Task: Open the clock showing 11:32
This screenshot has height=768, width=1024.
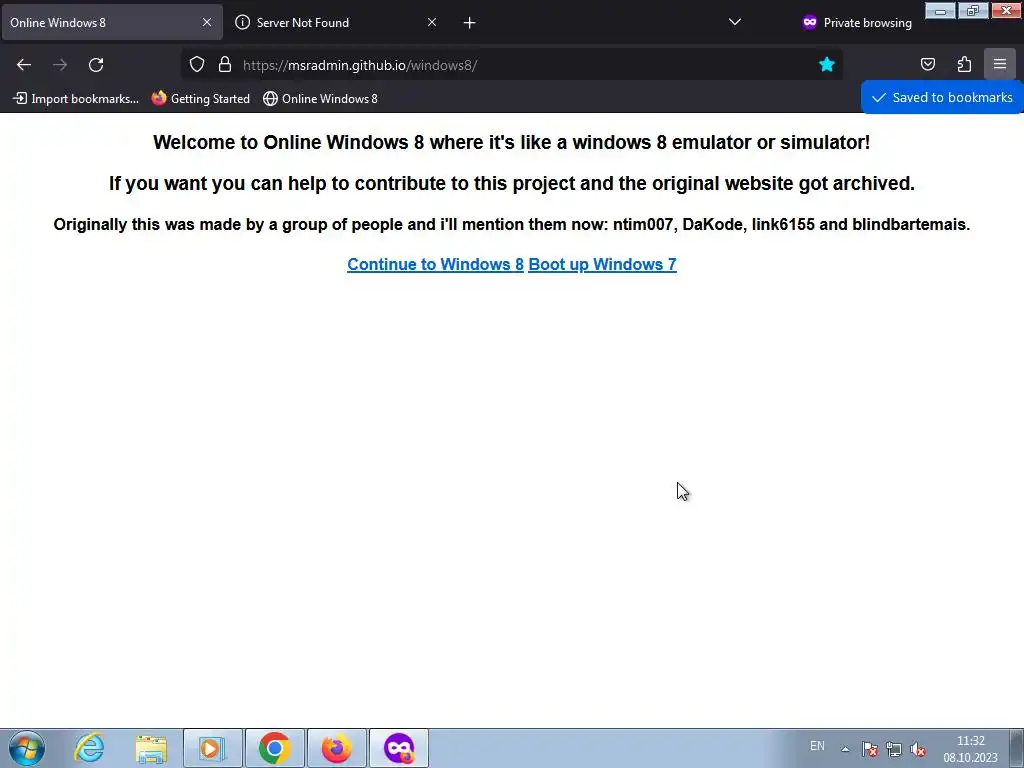Action: [x=970, y=749]
